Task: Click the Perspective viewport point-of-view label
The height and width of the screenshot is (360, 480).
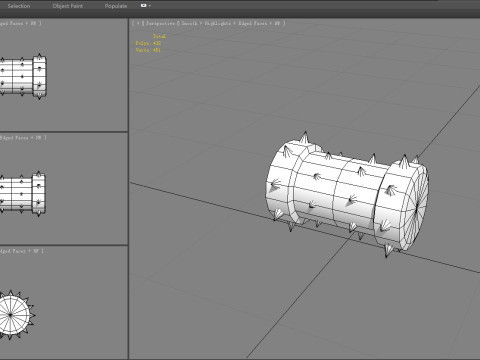Action: pyautogui.click(x=160, y=23)
